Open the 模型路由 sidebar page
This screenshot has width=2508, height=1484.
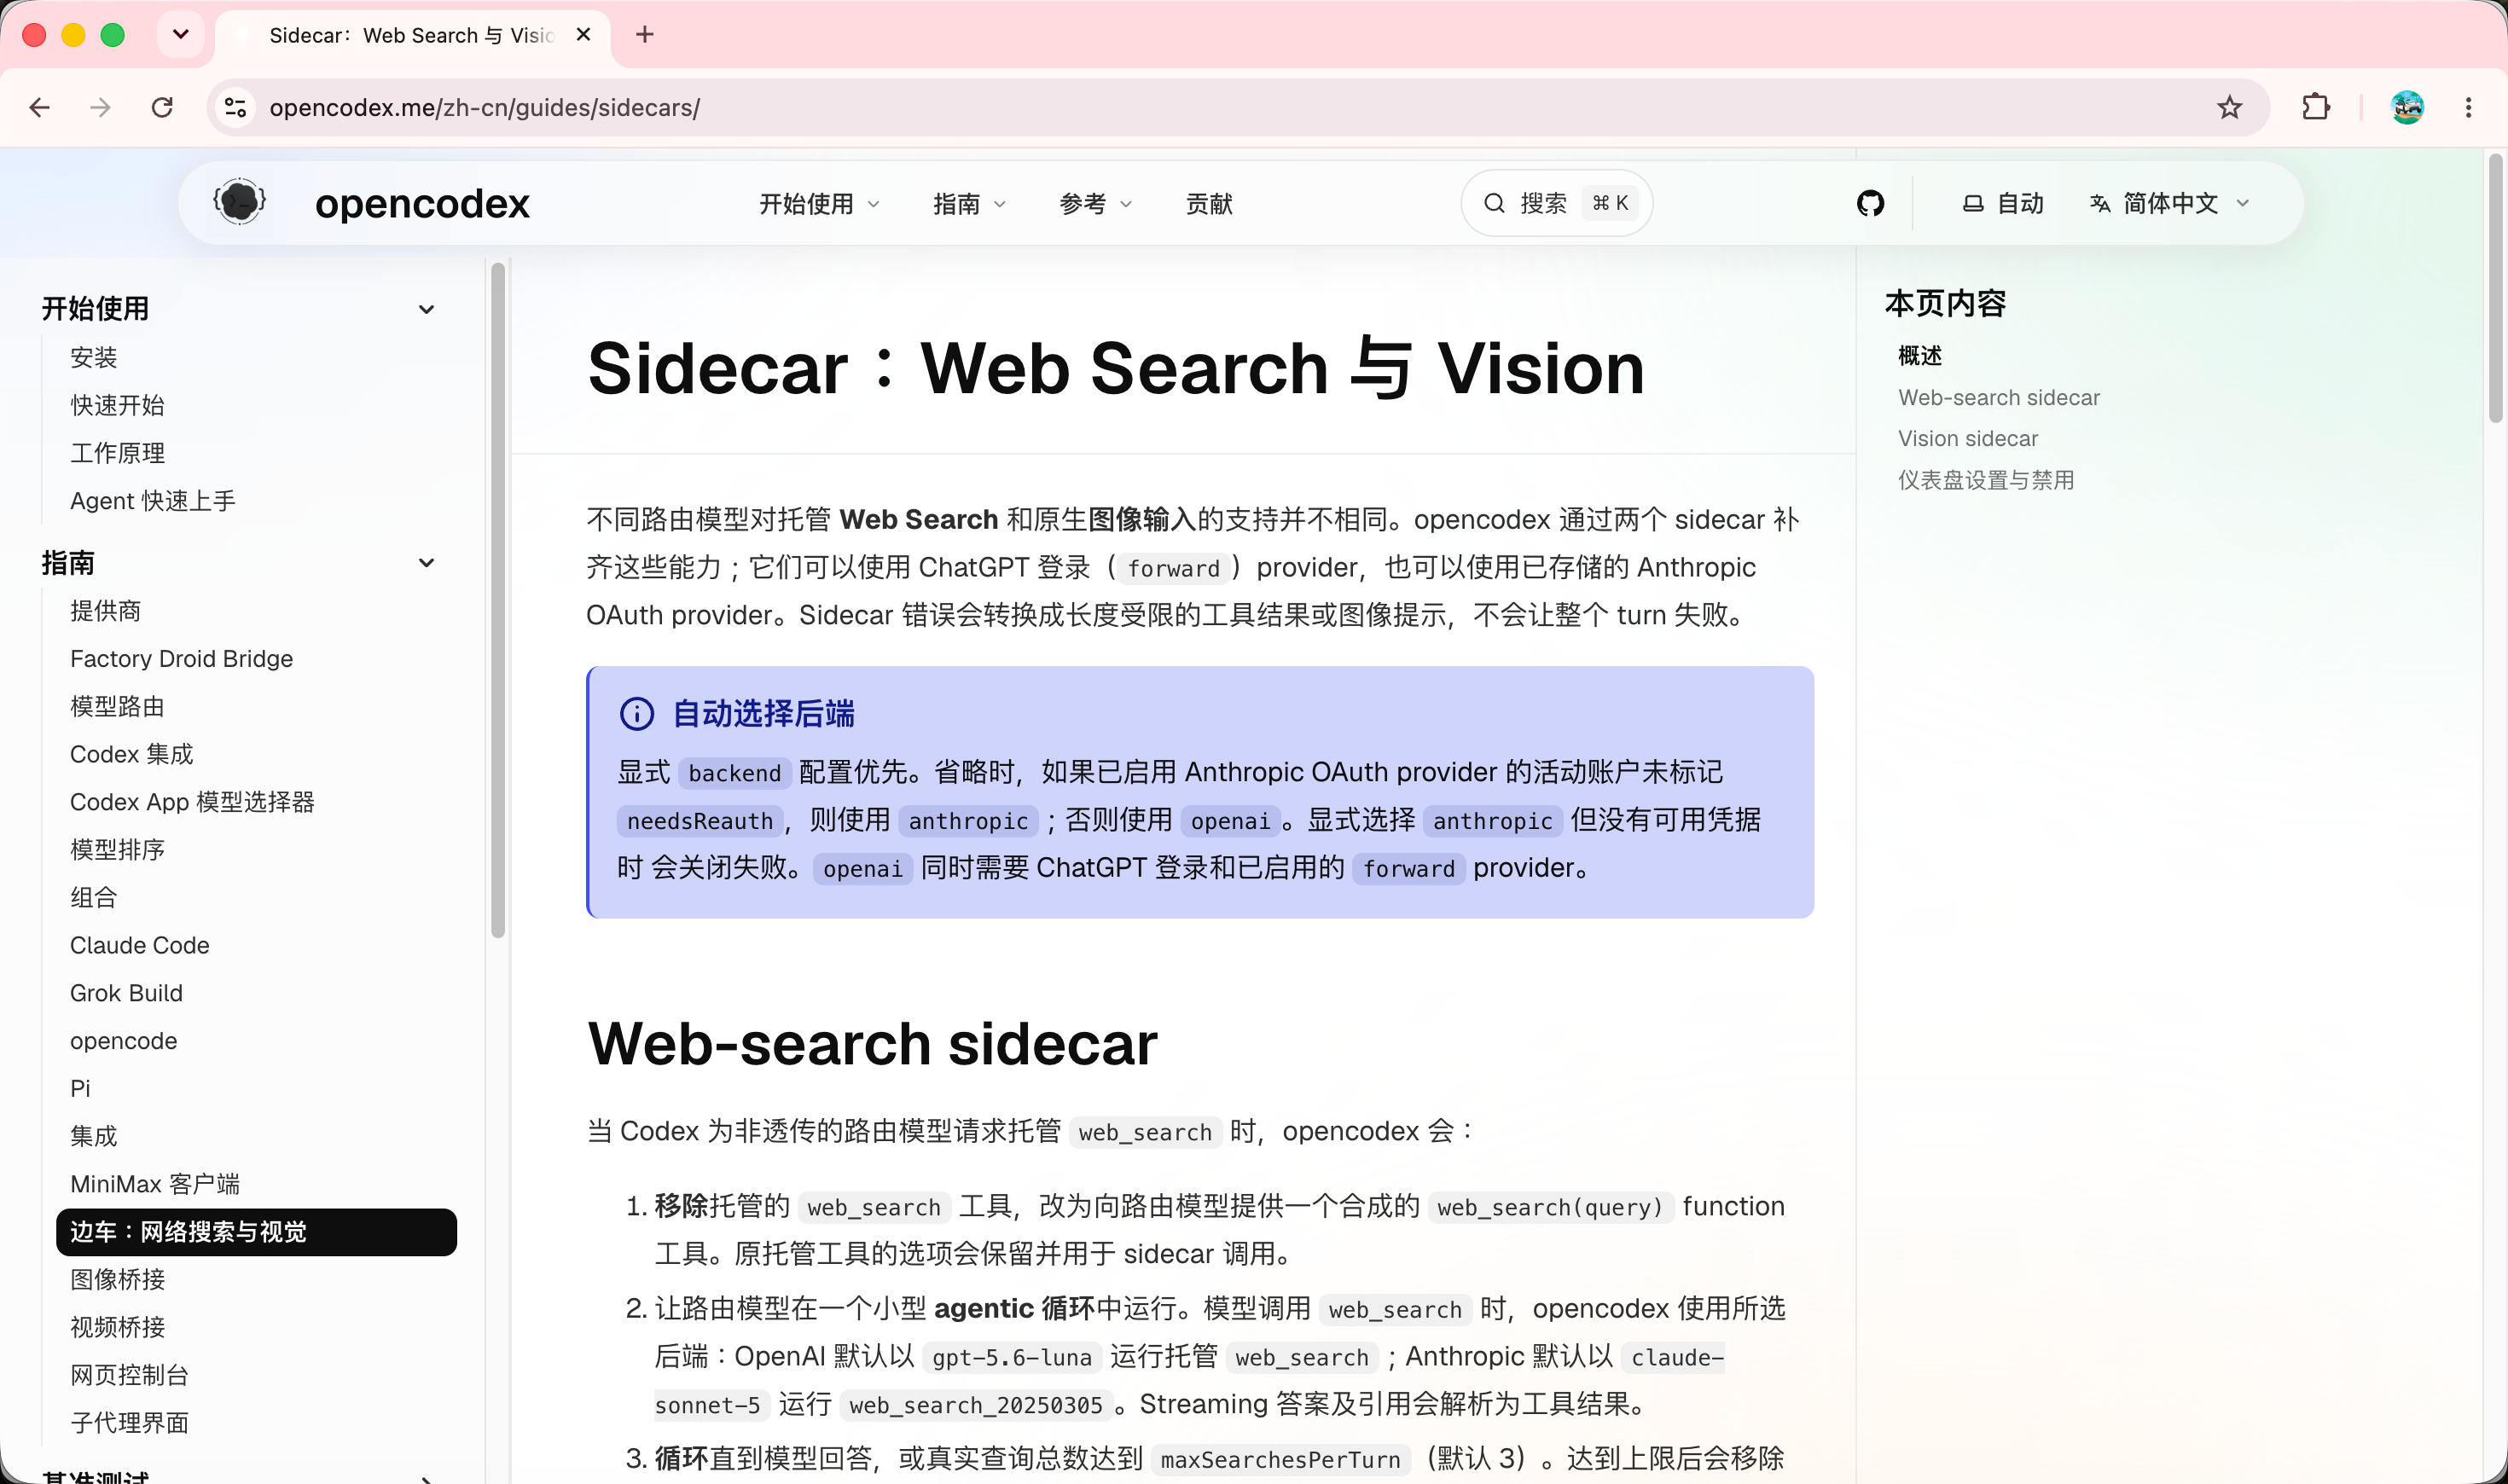[x=117, y=706]
